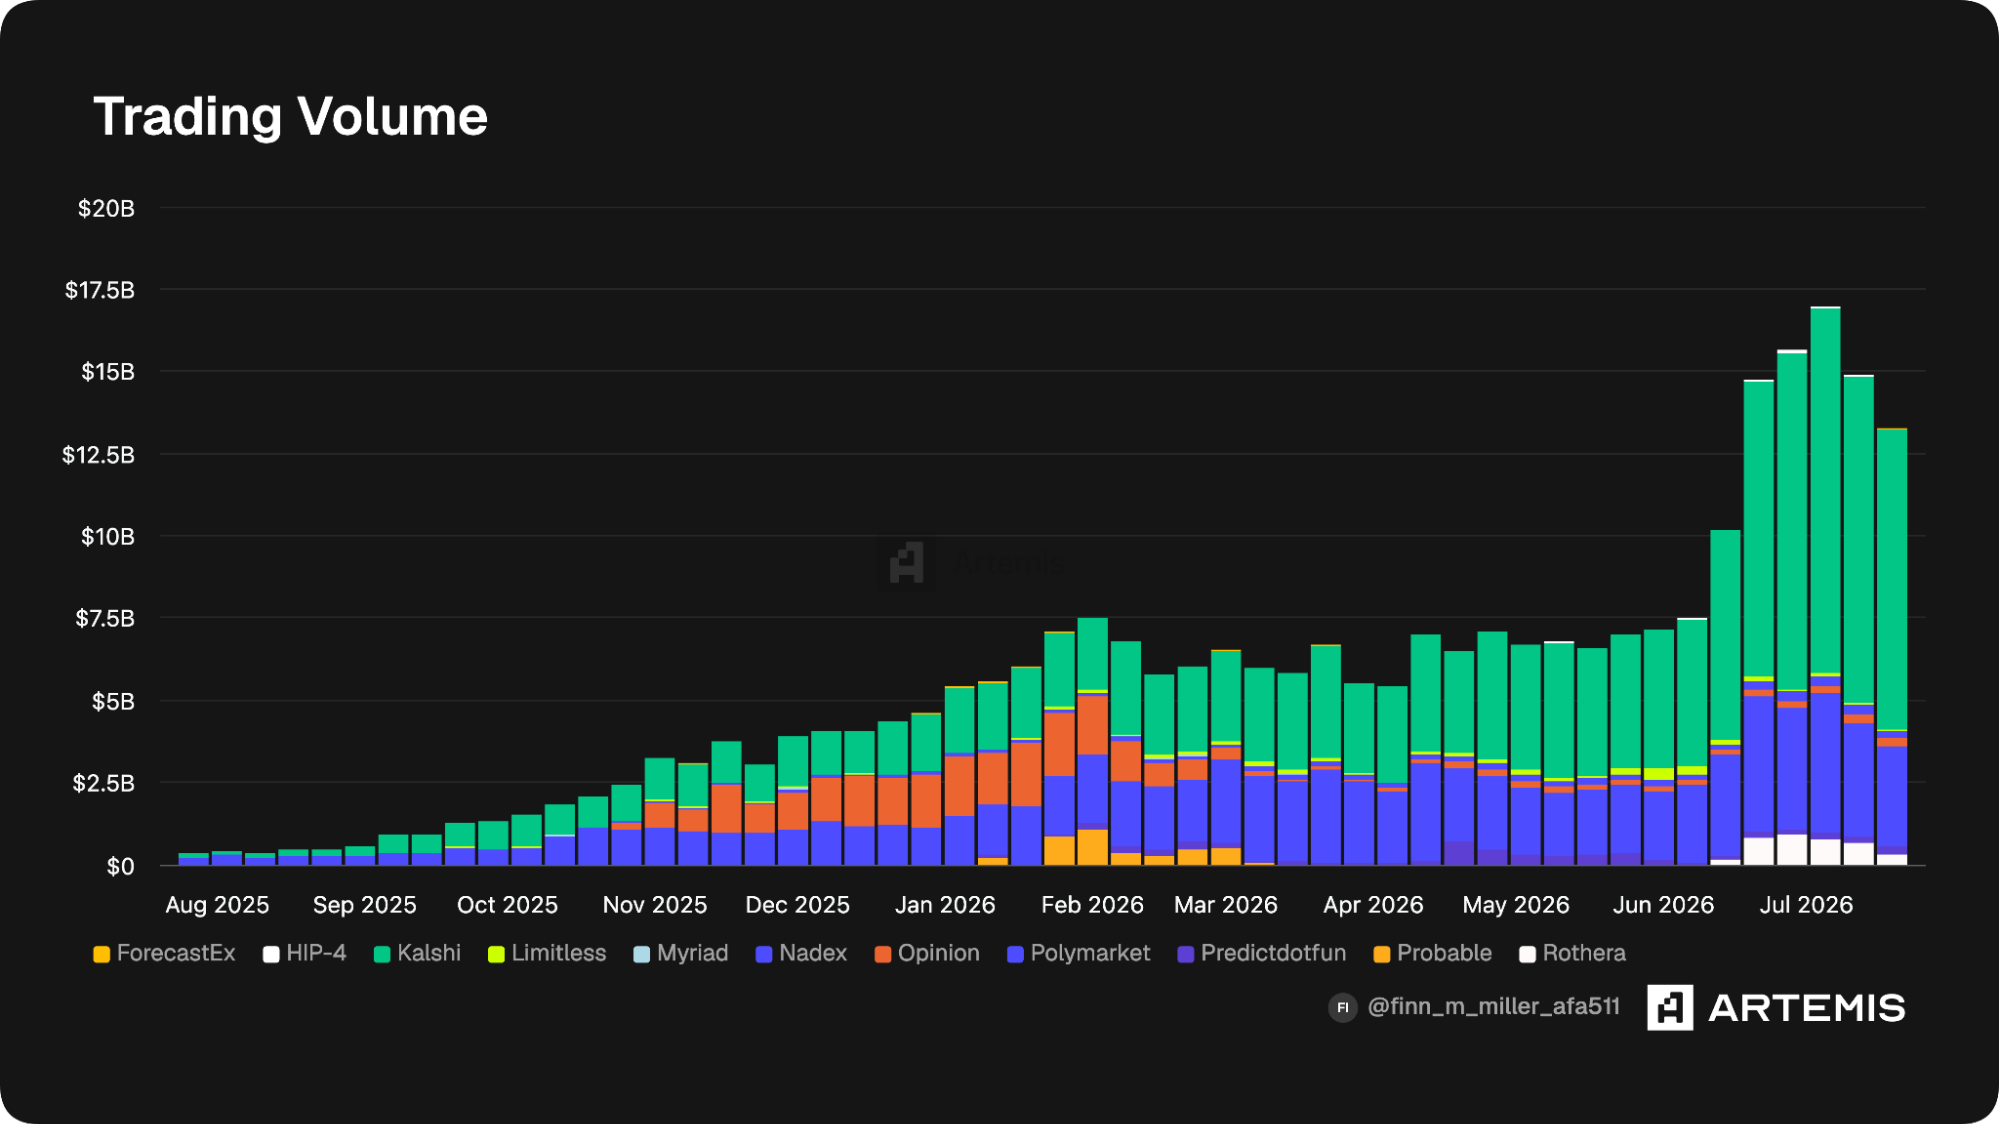Select the Mar 2026 axis label

[1226, 905]
